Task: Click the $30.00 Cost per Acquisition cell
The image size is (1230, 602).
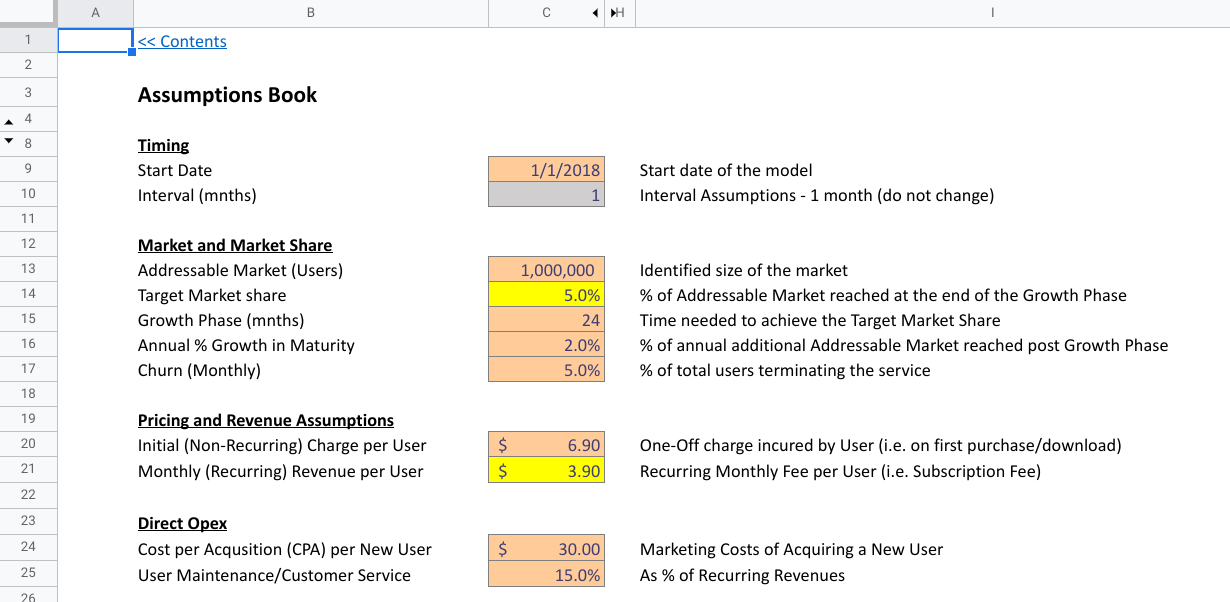Action: [x=546, y=548]
